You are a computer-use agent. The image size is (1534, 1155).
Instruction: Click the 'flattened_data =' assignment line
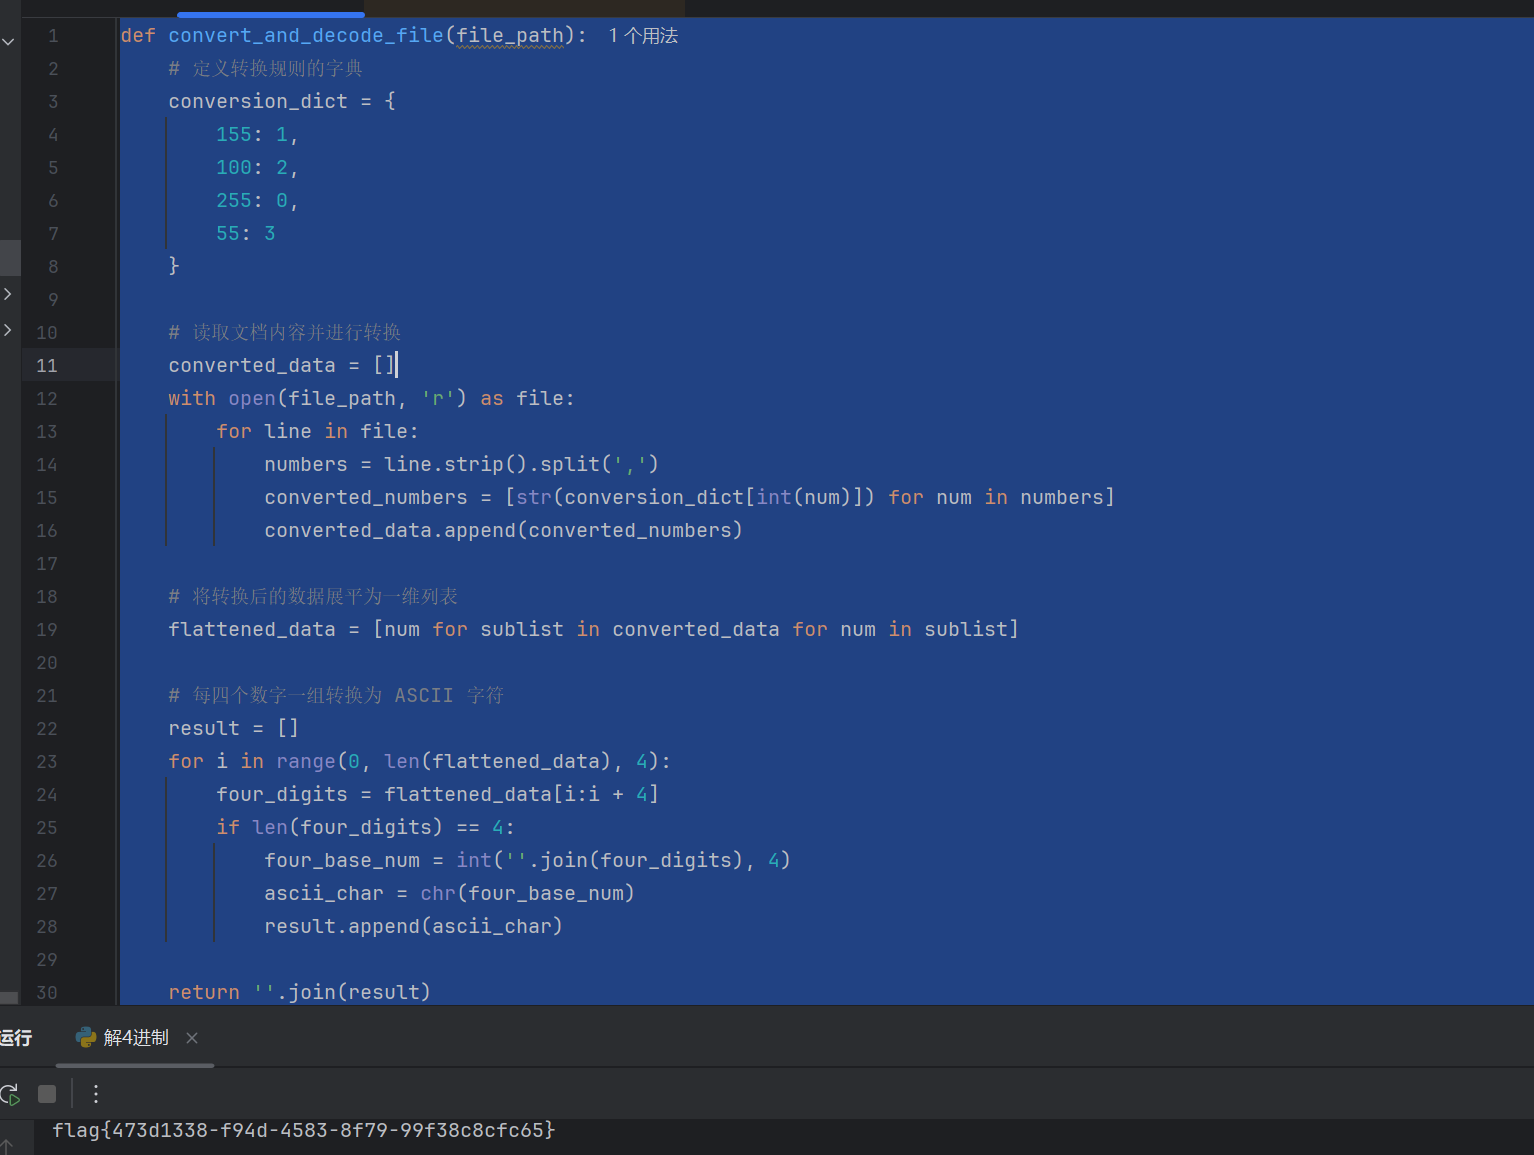point(593,629)
